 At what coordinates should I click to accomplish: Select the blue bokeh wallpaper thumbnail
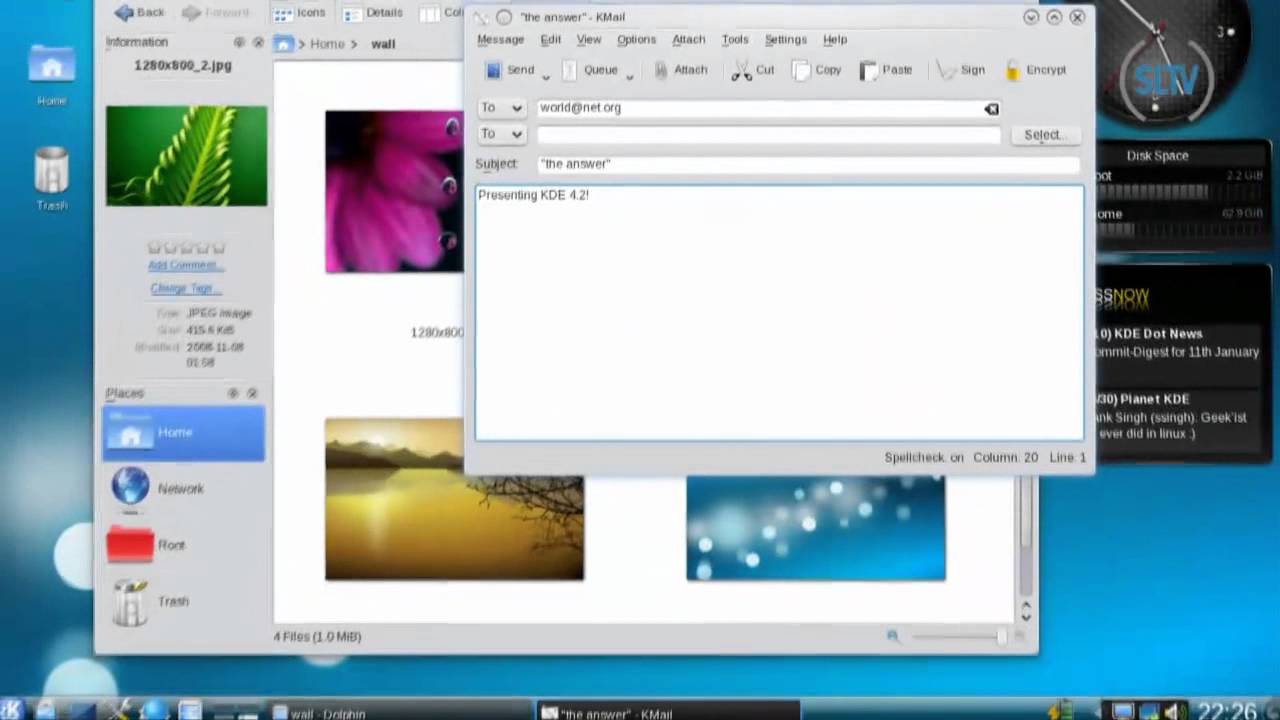pyautogui.click(x=815, y=527)
